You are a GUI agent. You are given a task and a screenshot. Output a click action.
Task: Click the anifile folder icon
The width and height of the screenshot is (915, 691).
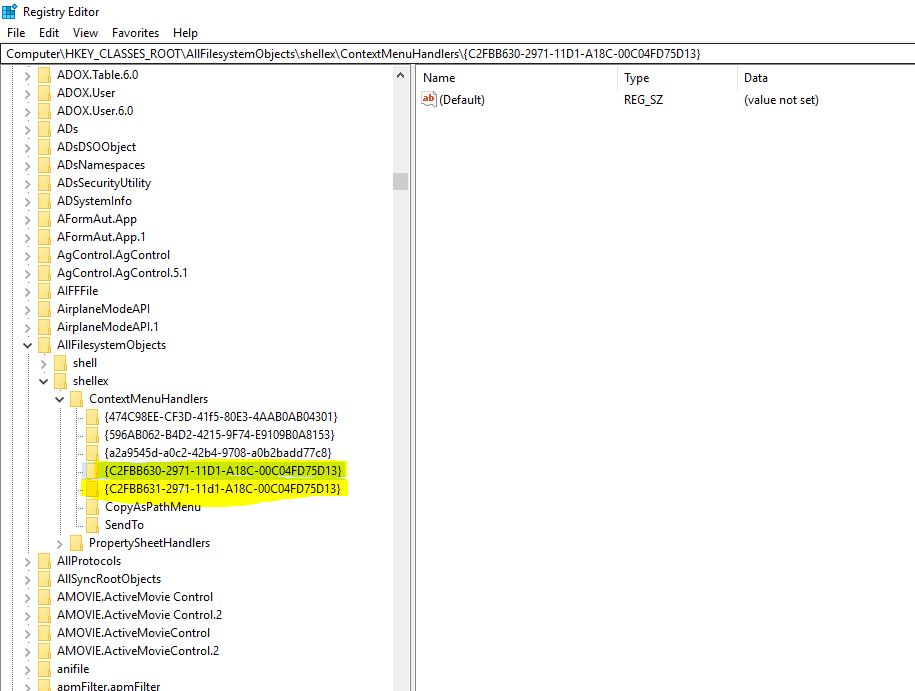(44, 669)
